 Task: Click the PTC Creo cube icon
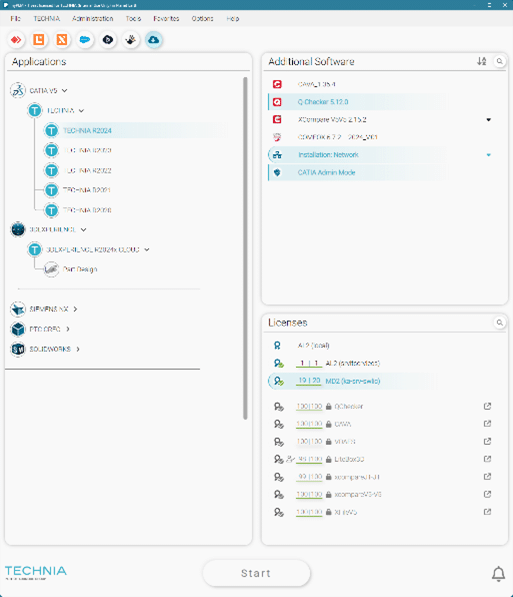(x=18, y=329)
